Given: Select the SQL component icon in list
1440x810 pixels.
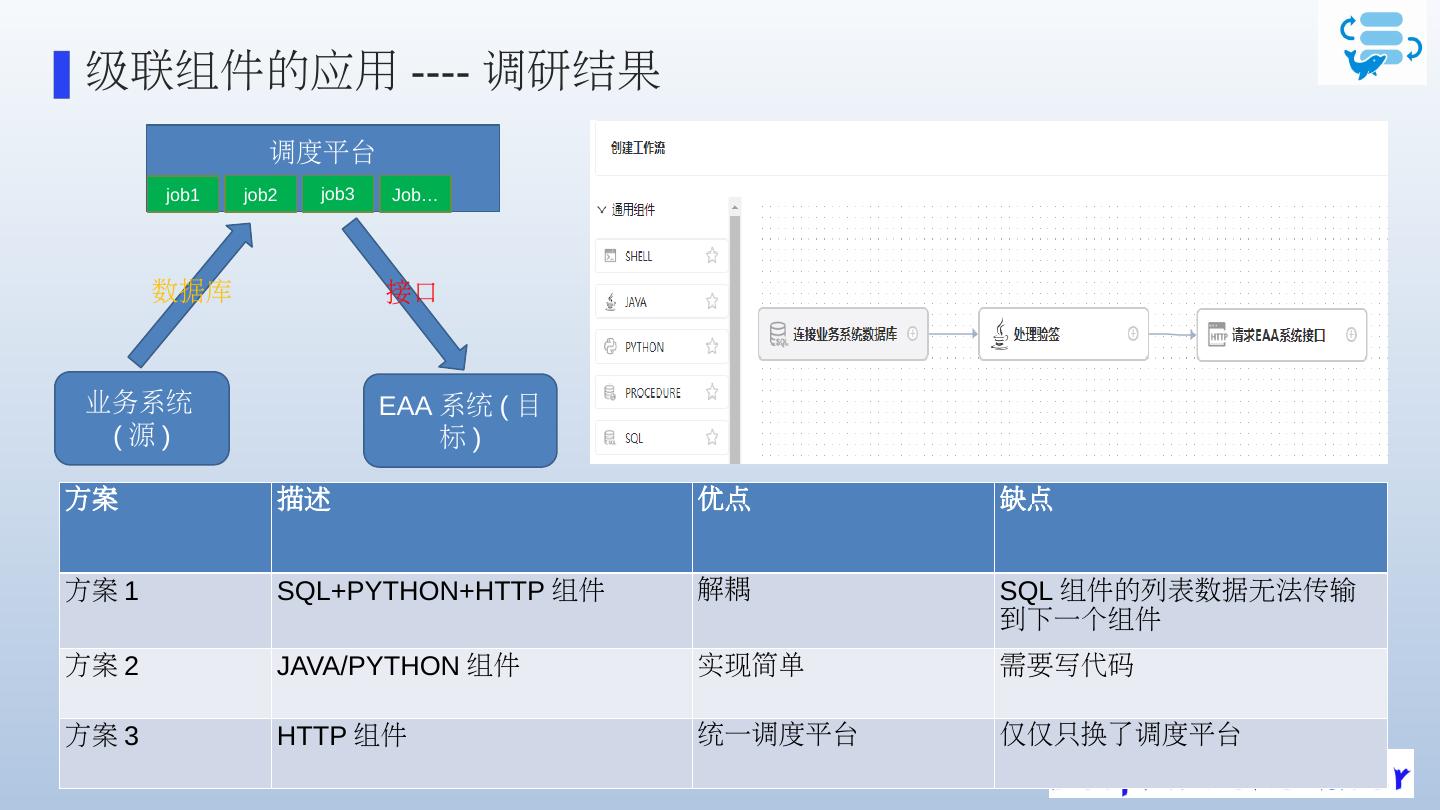Looking at the screenshot, I should coord(610,438).
